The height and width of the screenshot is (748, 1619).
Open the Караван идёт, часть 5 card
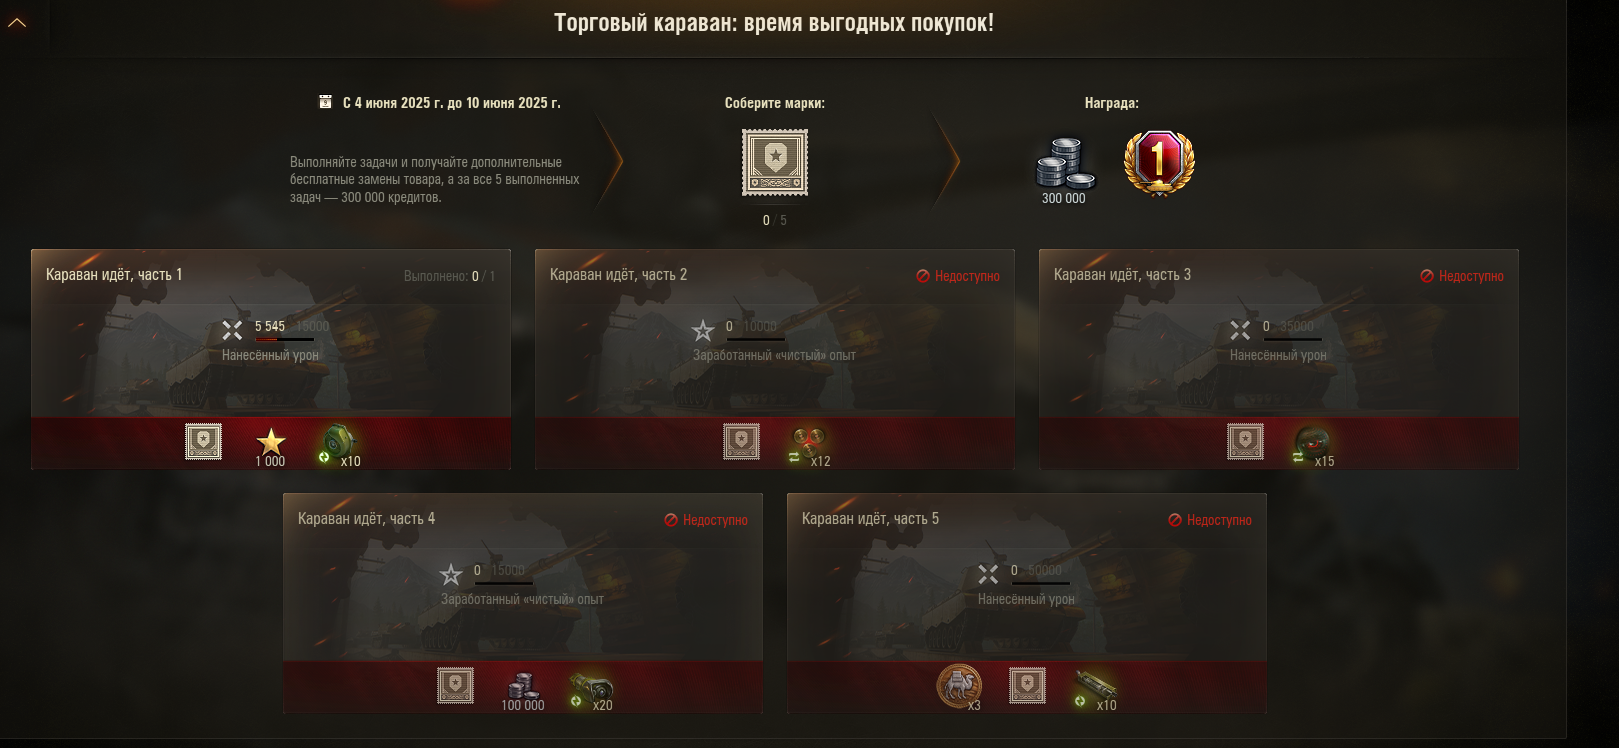point(1027,603)
